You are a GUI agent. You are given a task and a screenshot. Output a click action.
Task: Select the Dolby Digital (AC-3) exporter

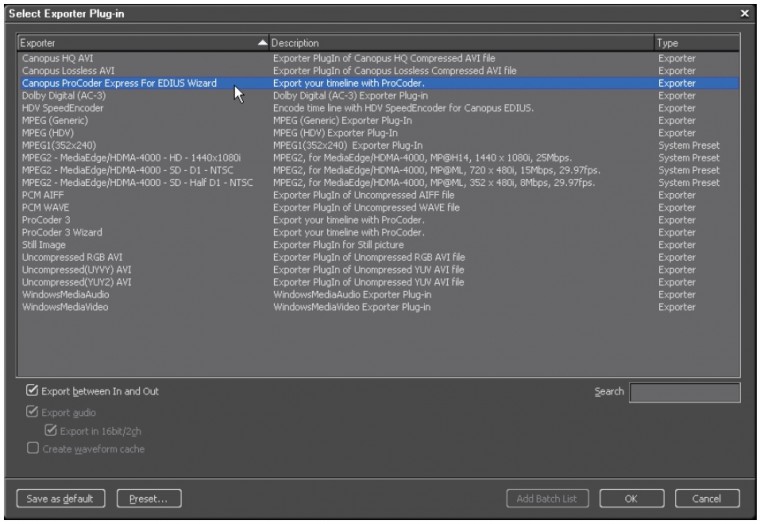point(378,95)
